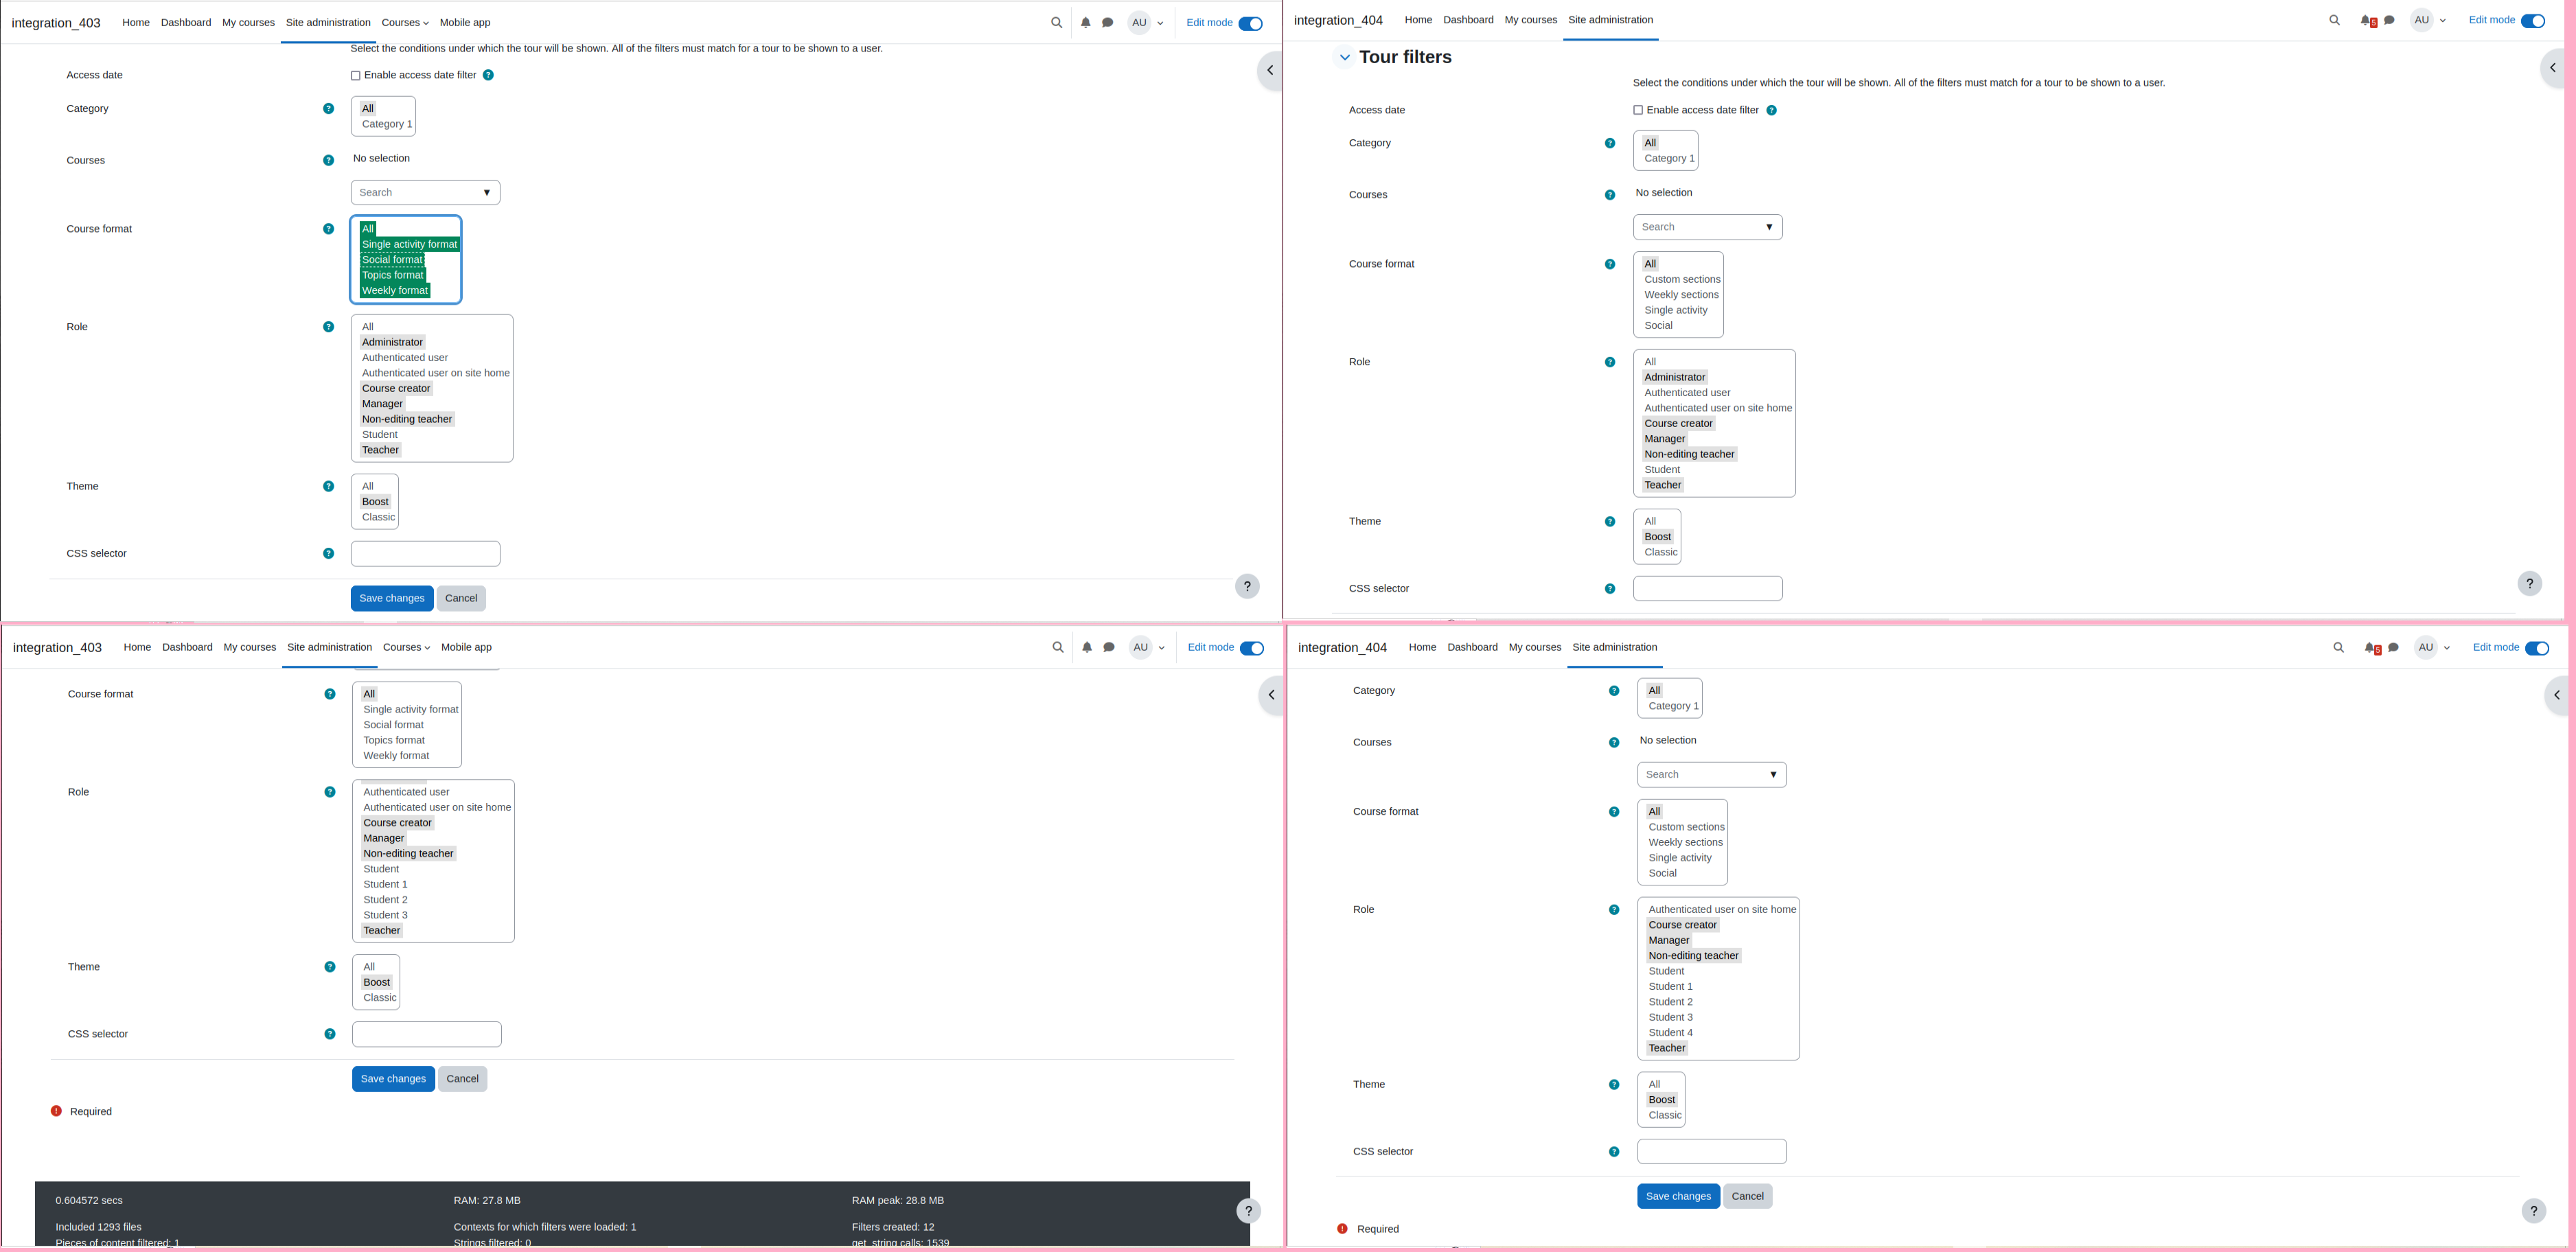This screenshot has width=2576, height=1252.
Task: Open AU user menu in lower integration_403 window
Action: 1147,647
